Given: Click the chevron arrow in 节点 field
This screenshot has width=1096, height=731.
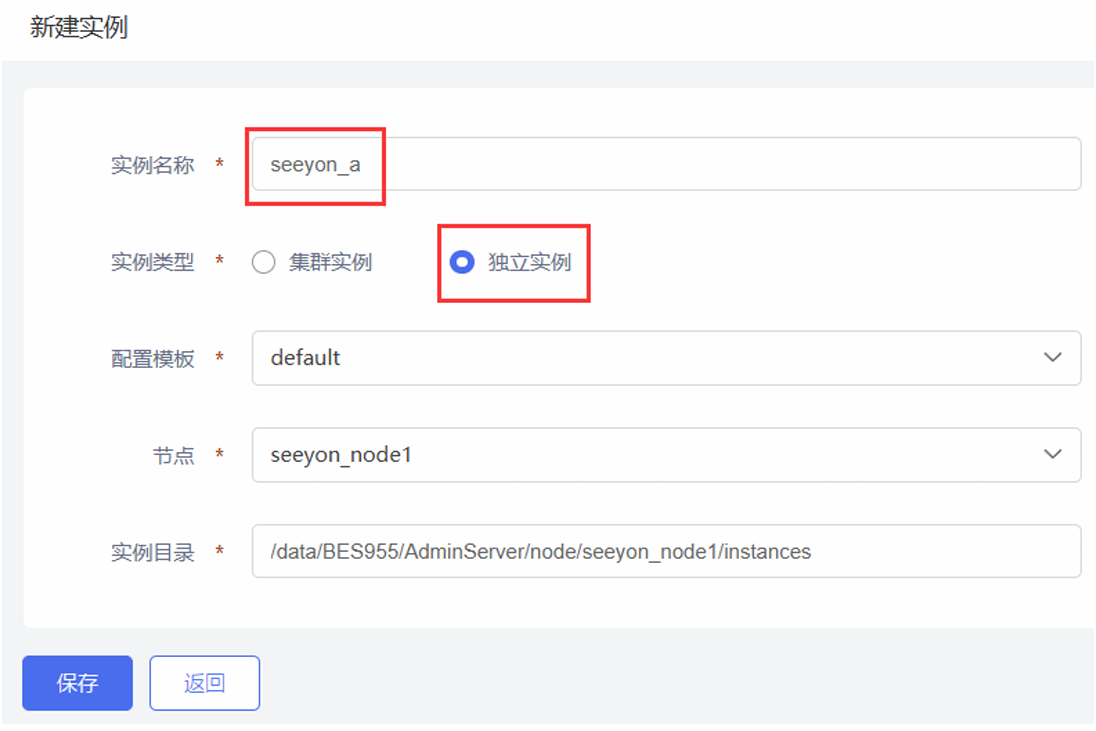Looking at the screenshot, I should 1052,455.
